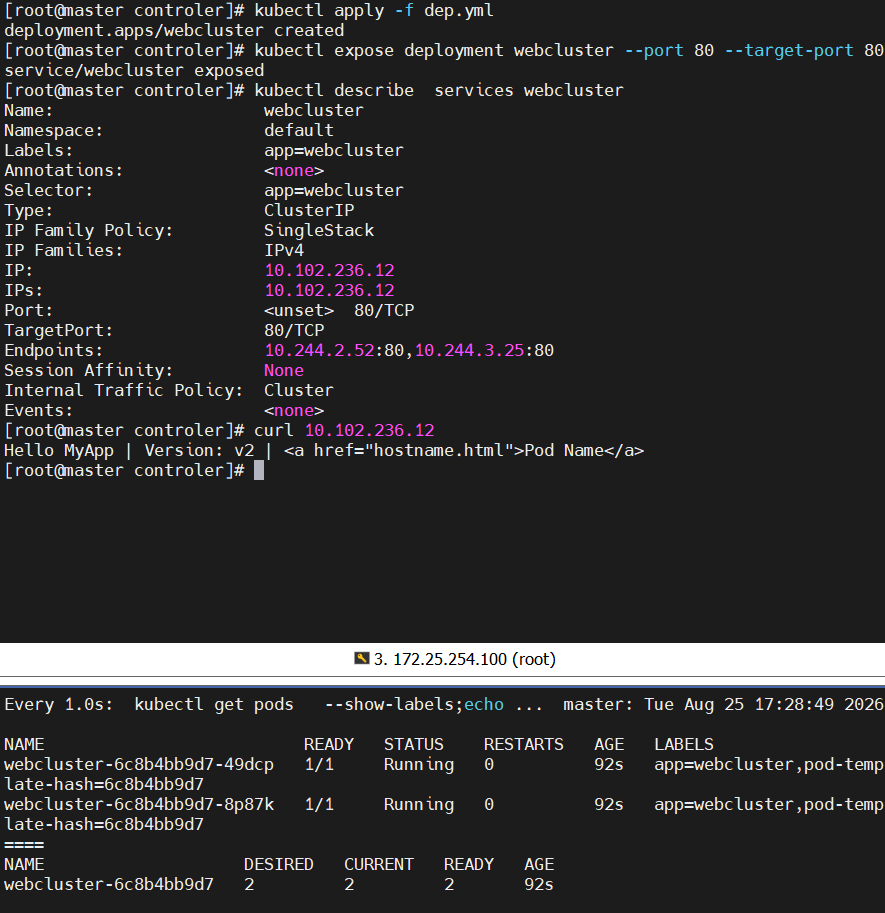Select IP '10.102.236.12' on IPs: line
This screenshot has height=913, width=885.
[x=330, y=290]
